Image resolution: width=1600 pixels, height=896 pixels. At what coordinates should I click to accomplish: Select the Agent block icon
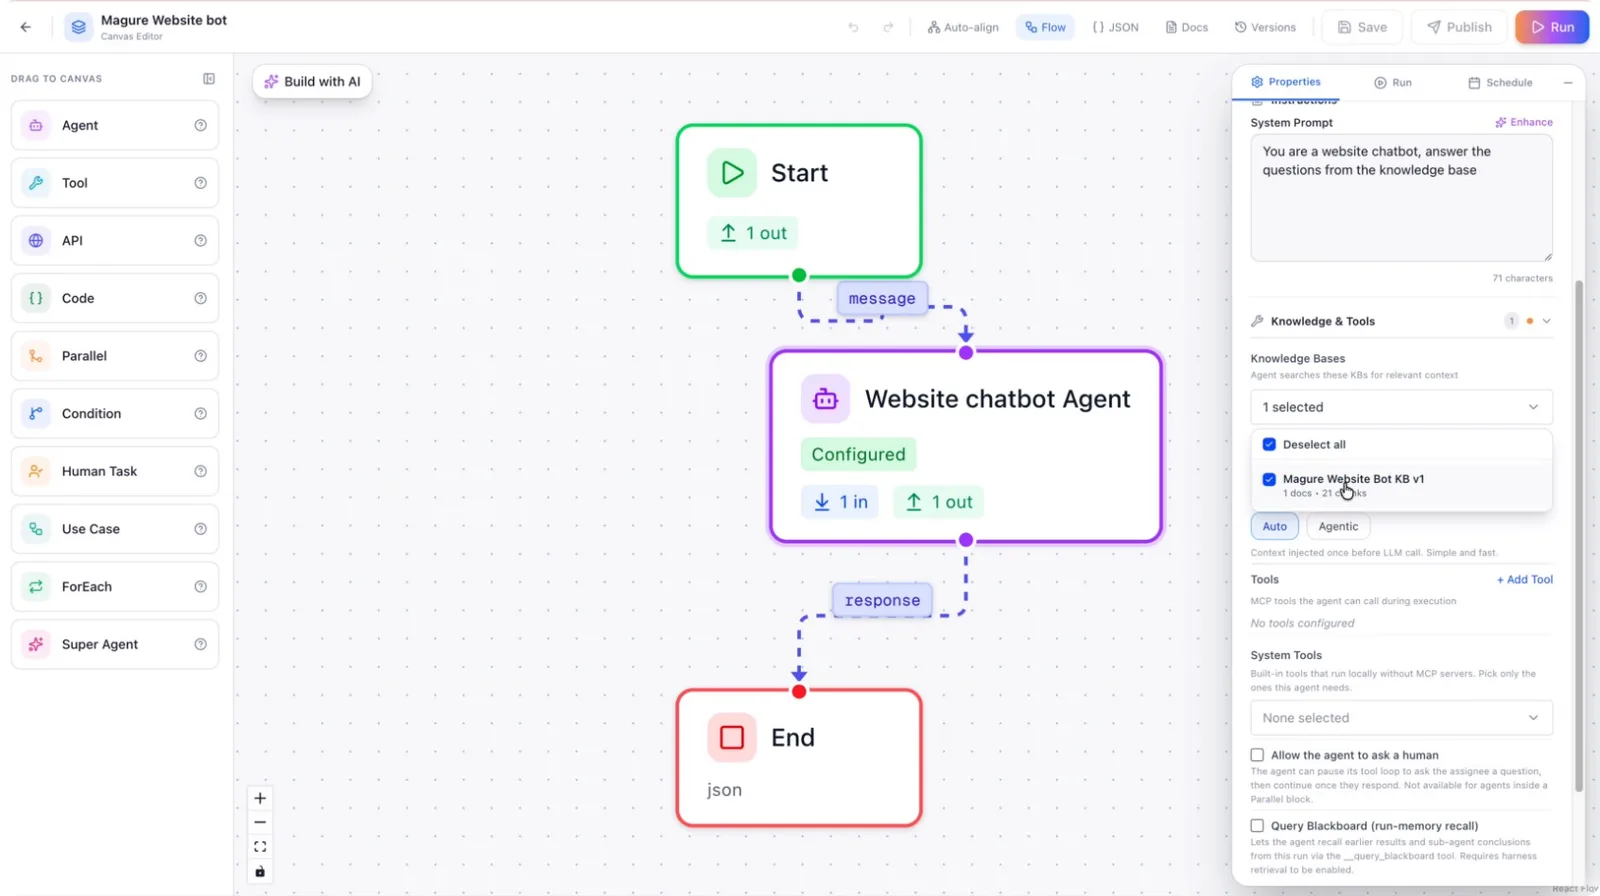pos(36,125)
